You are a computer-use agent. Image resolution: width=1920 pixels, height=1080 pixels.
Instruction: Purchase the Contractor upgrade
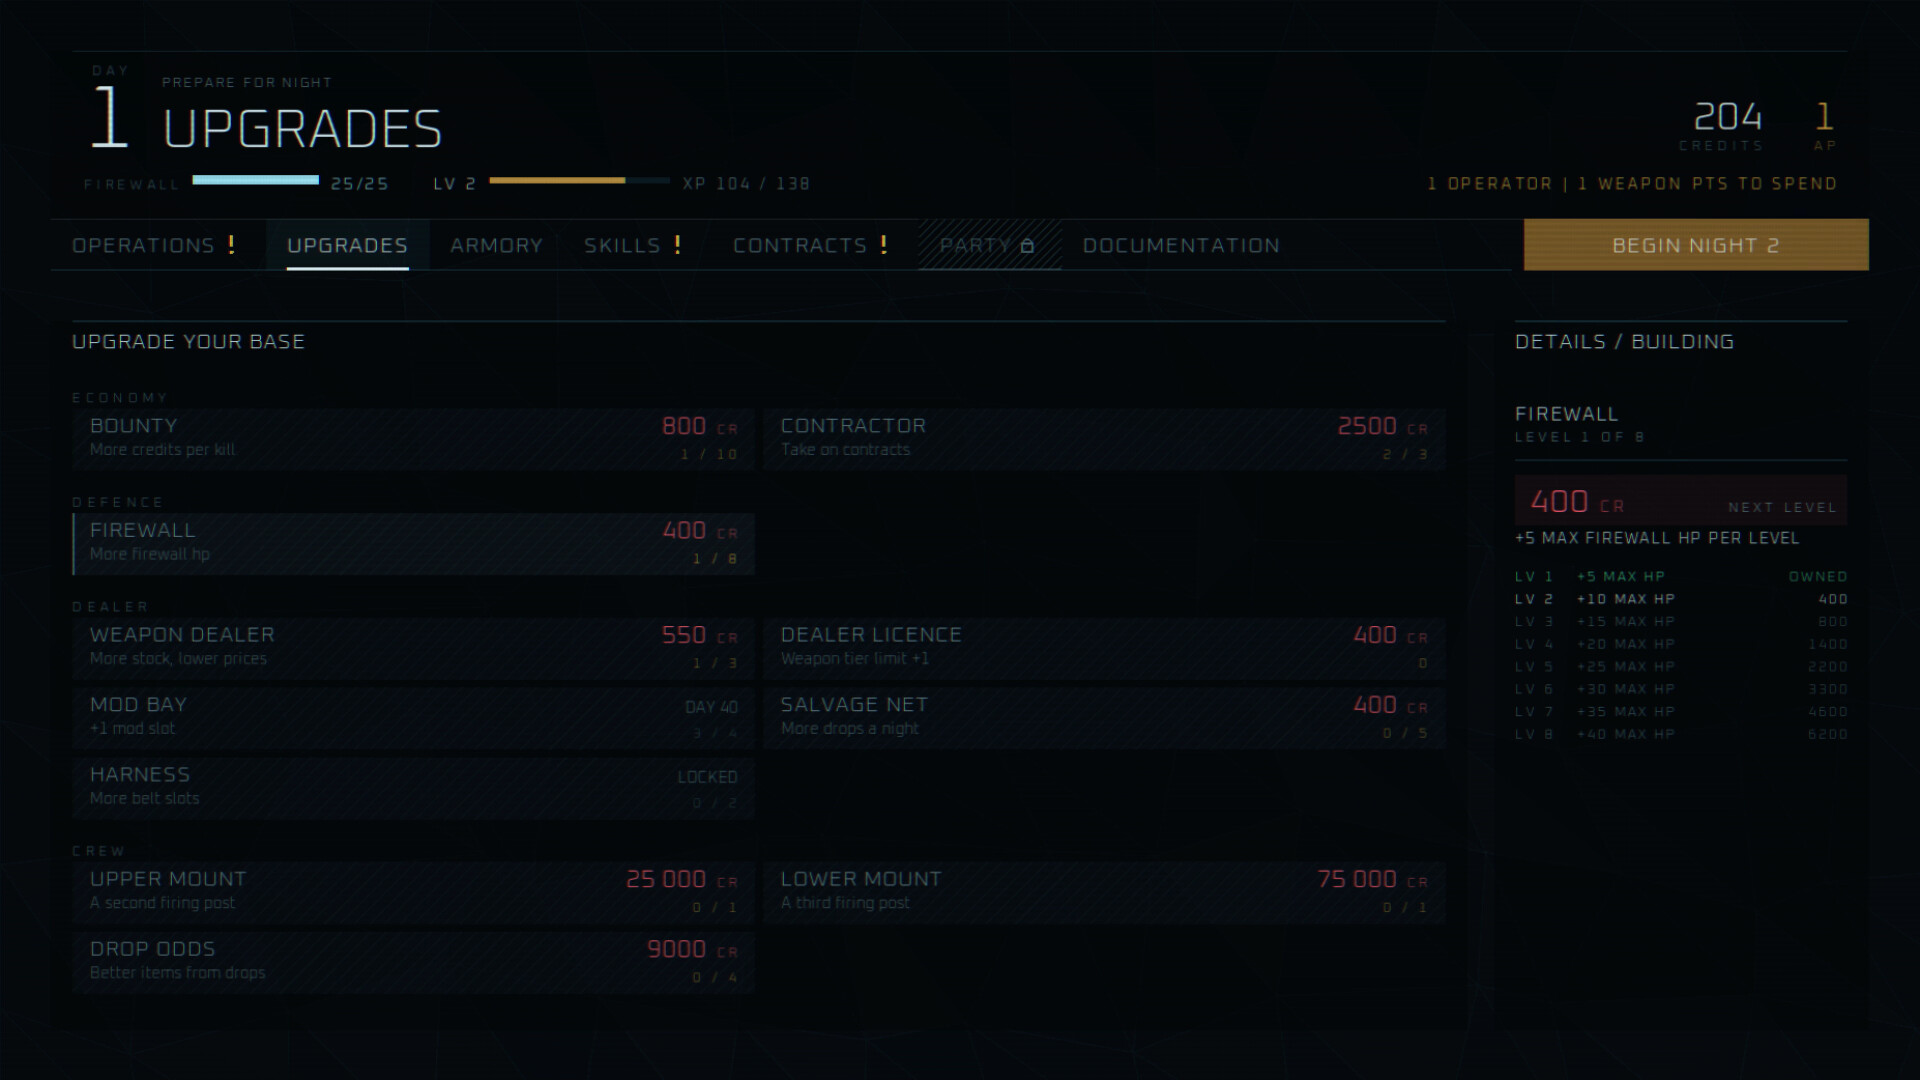1104,438
